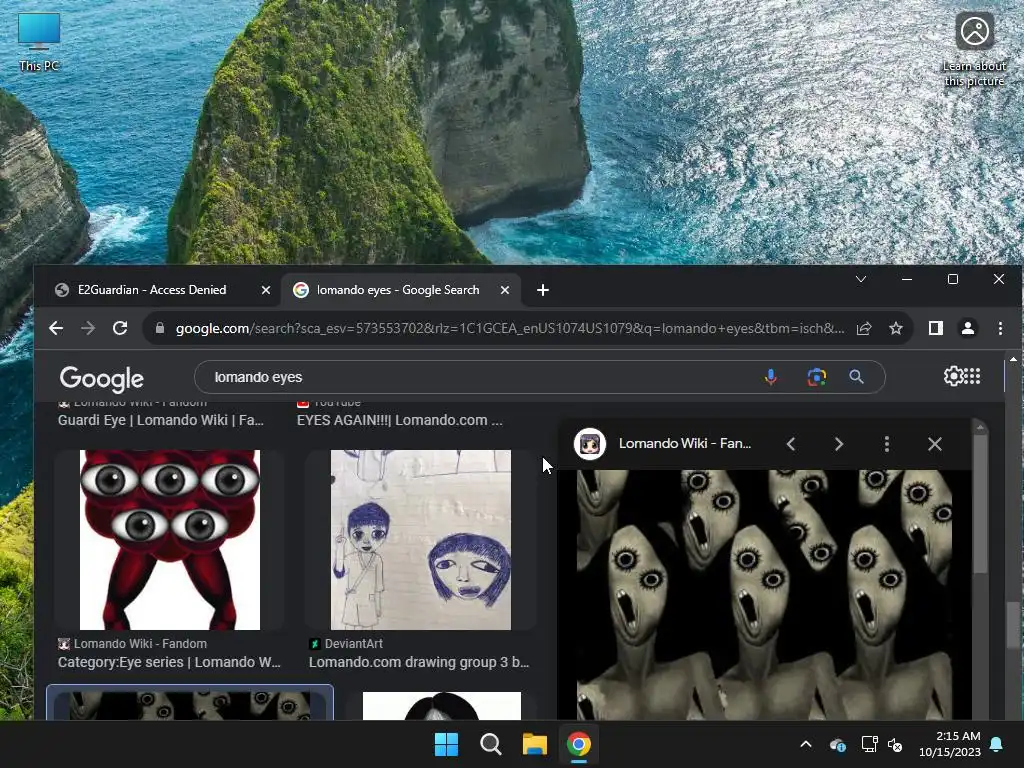Viewport: 1024px width, 768px height.
Task: Click the muted volume tray icon
Action: click(x=895, y=744)
